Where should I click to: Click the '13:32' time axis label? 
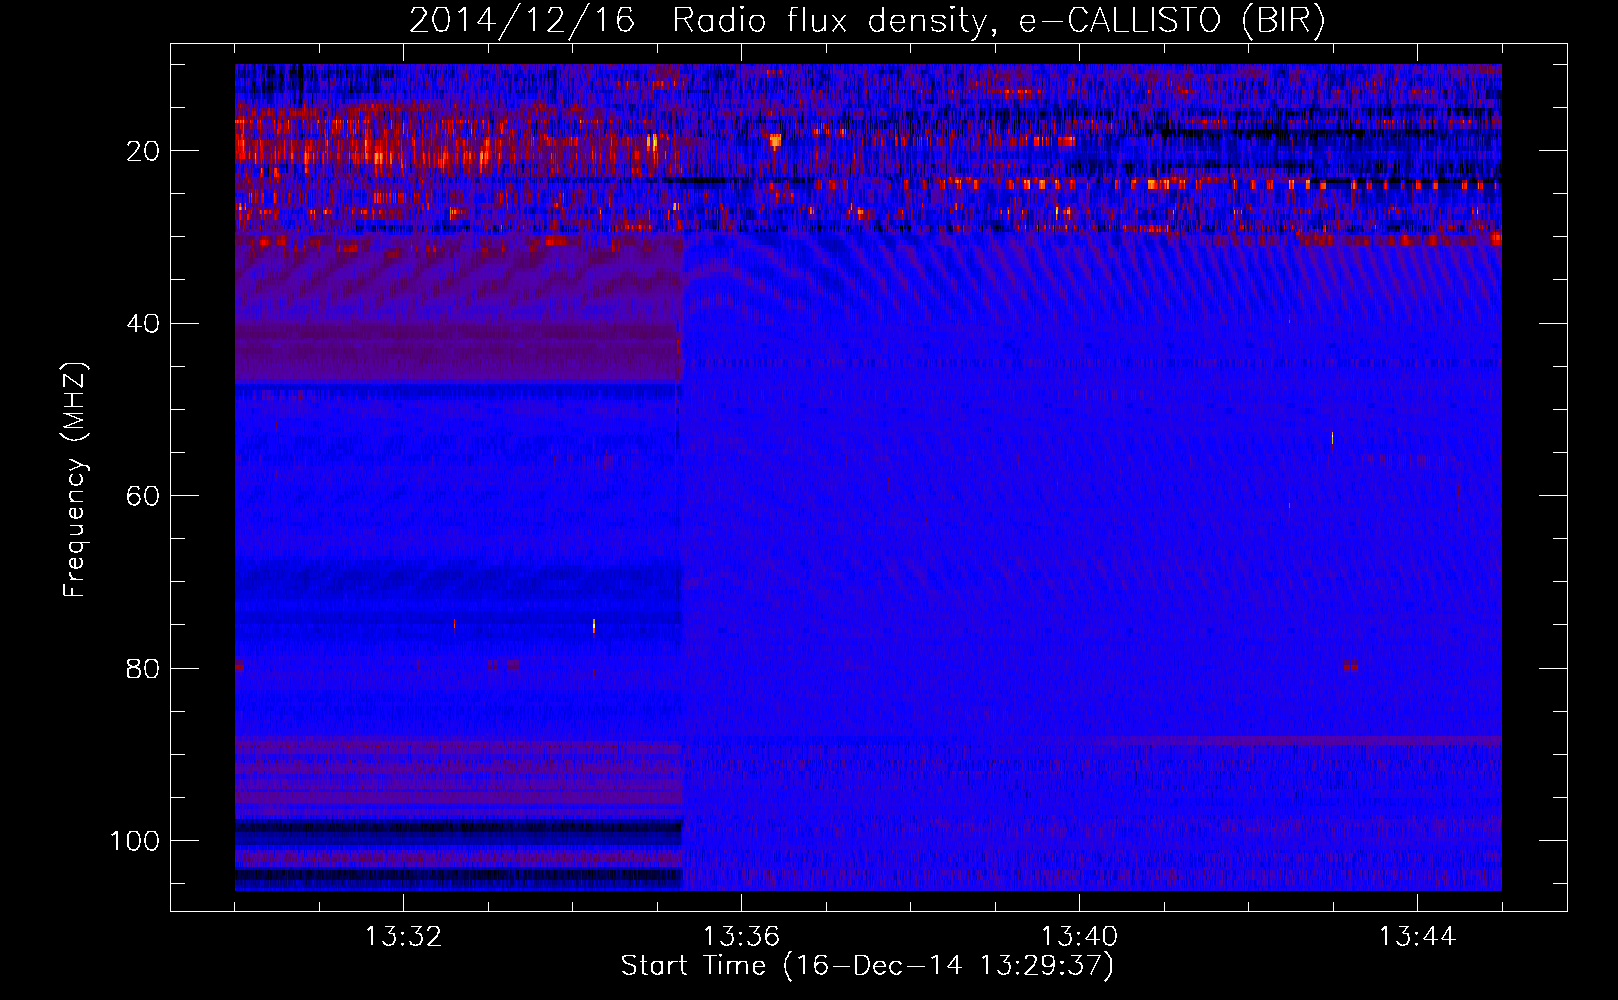click(x=403, y=937)
